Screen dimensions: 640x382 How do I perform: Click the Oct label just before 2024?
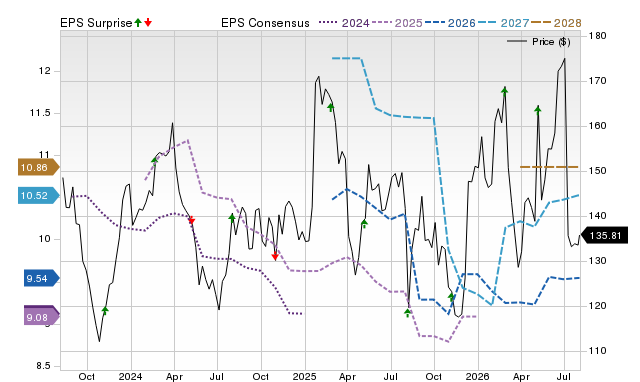(87, 376)
